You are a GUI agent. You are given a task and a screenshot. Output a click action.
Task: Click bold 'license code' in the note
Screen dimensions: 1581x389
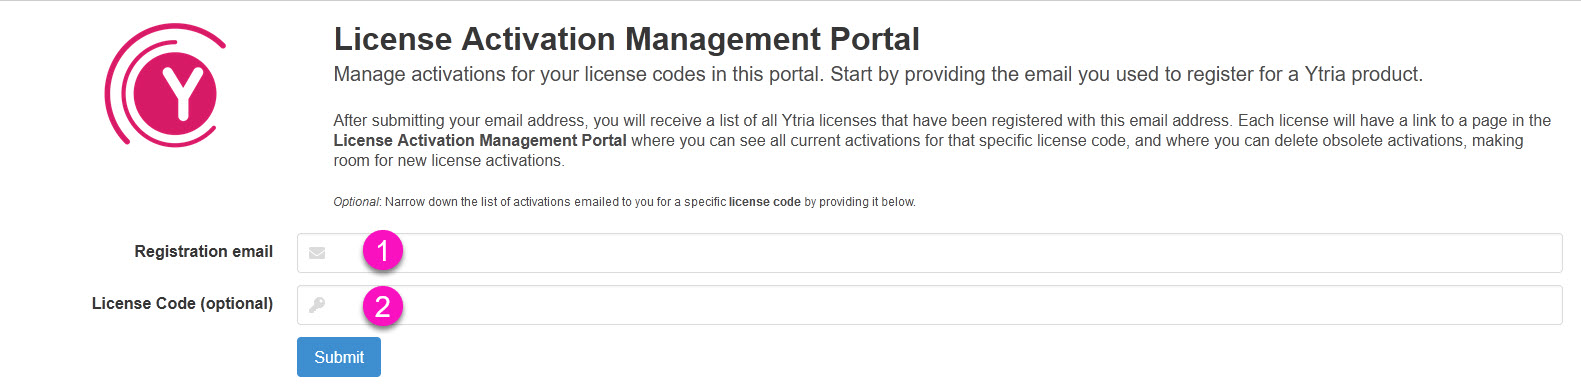(765, 202)
